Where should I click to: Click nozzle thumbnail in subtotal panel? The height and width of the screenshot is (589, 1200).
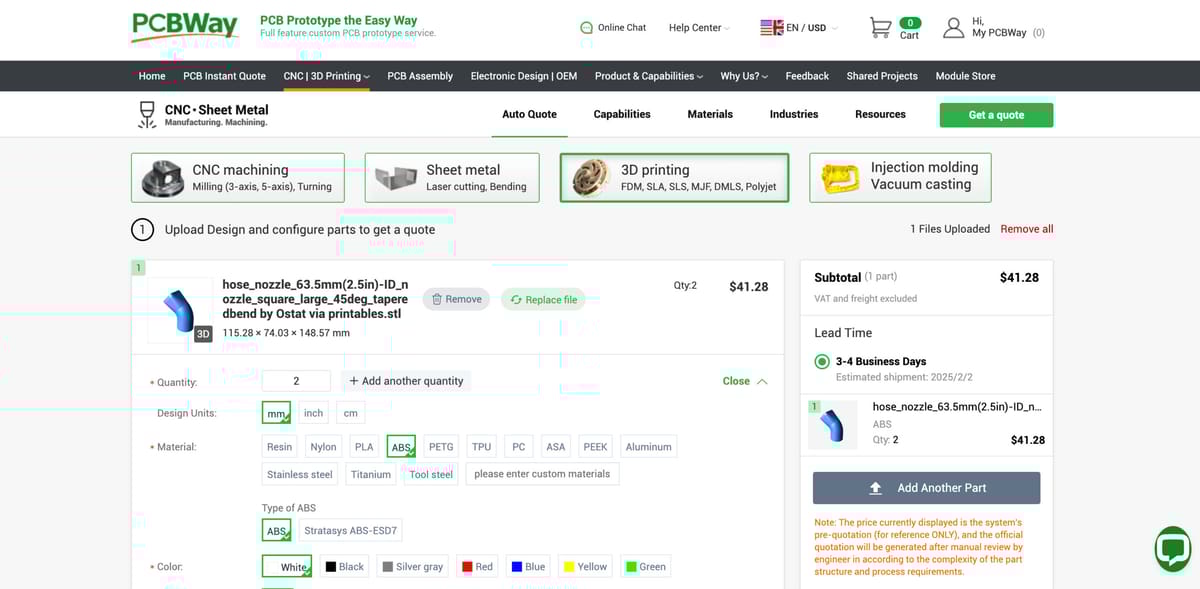832,424
